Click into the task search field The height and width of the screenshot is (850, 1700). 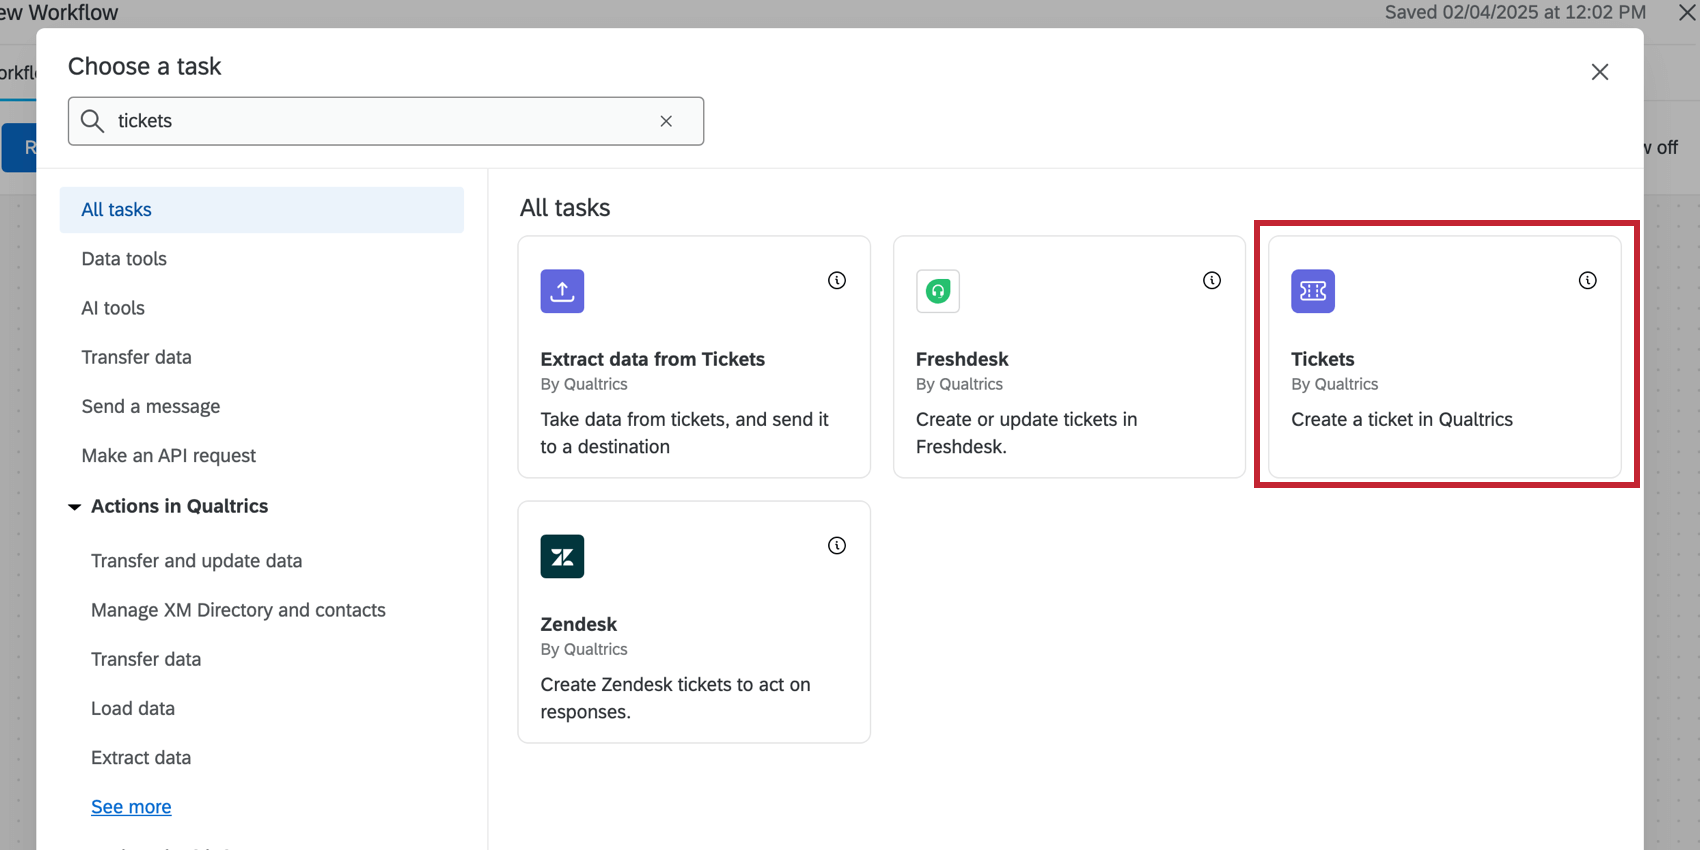click(x=380, y=121)
